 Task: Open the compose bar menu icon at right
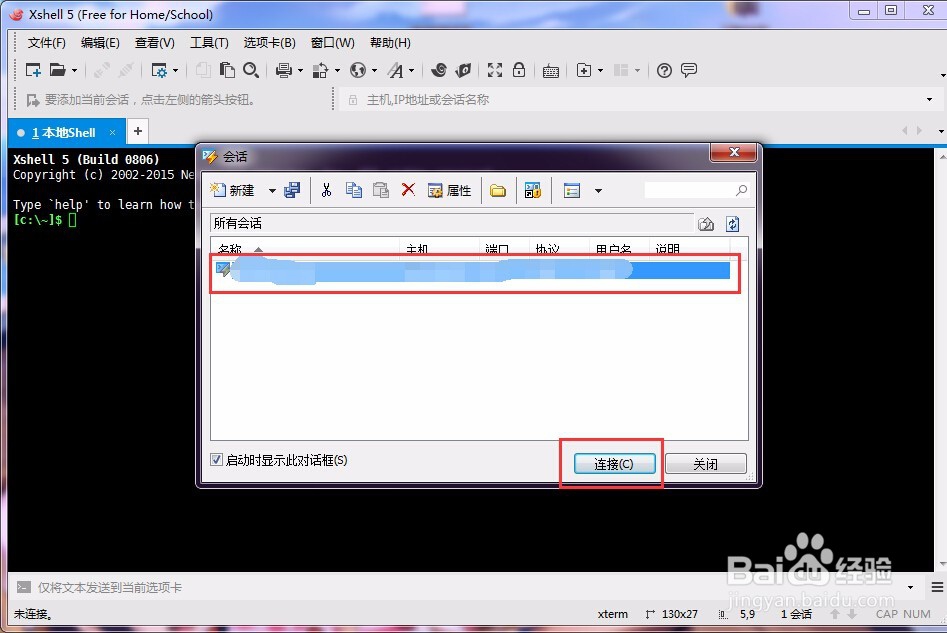coord(937,587)
